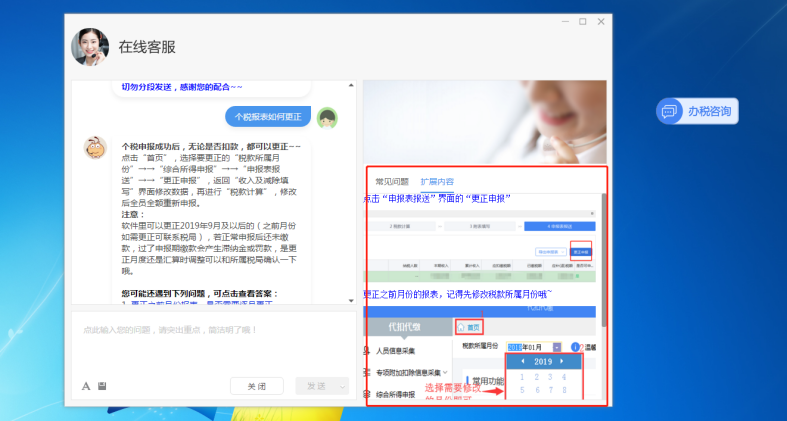
Task: Click the text 更正之前月份的报表
Action: tap(399, 294)
